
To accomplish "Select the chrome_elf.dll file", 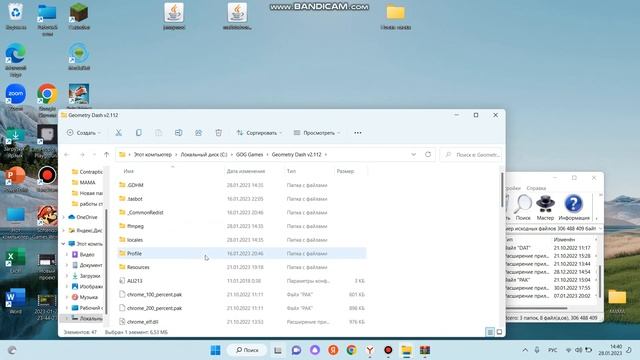I will click(x=242, y=322).
